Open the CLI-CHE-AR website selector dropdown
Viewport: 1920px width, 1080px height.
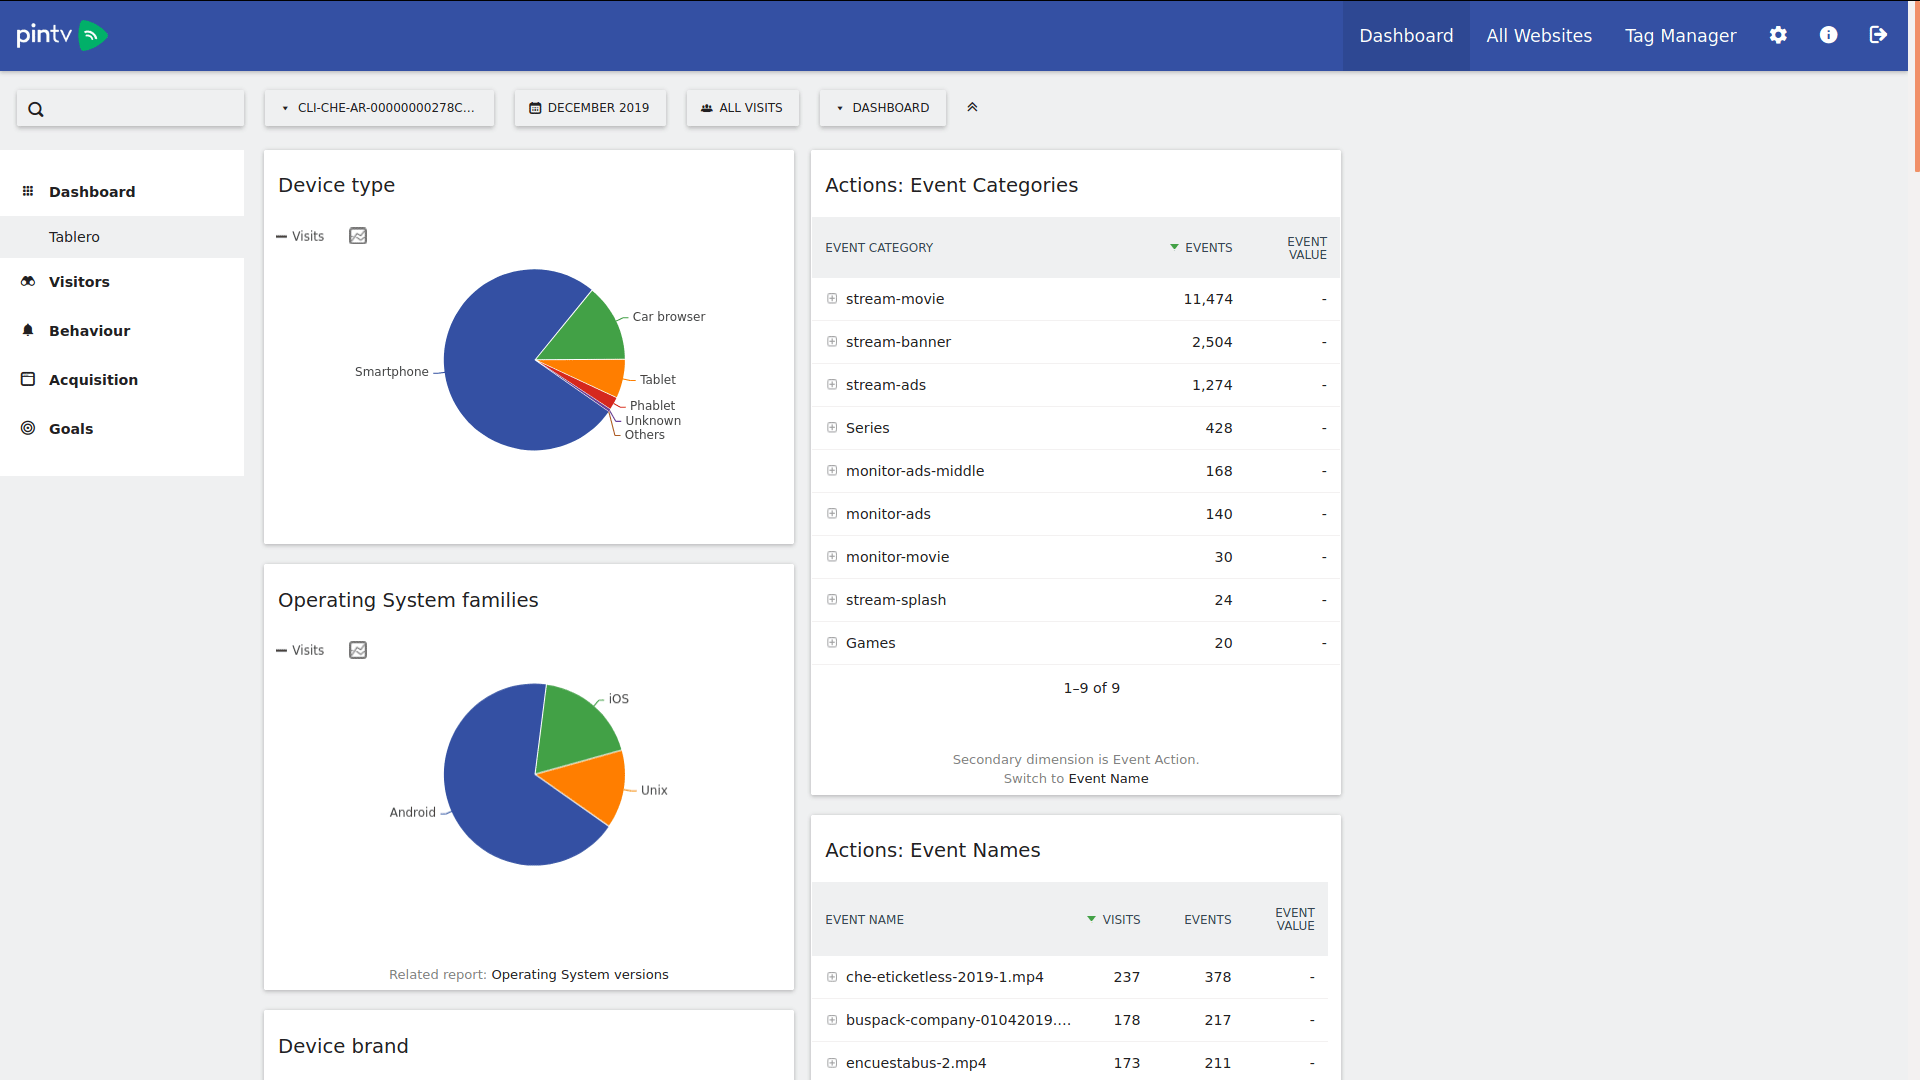(x=379, y=108)
